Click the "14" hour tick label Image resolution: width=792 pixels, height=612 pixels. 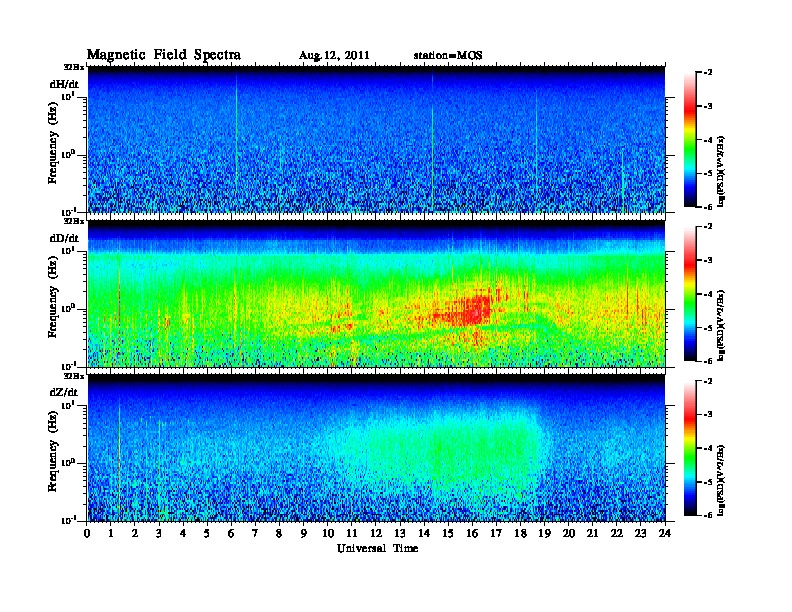click(x=424, y=533)
